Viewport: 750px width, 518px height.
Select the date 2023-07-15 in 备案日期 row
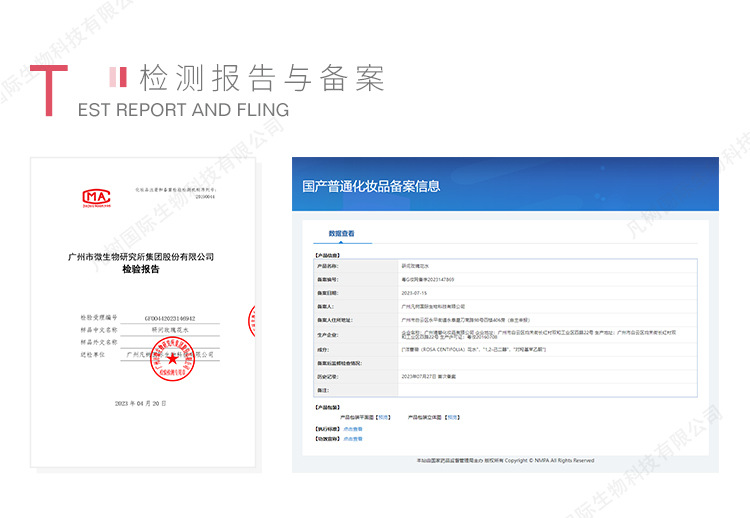[414, 293]
